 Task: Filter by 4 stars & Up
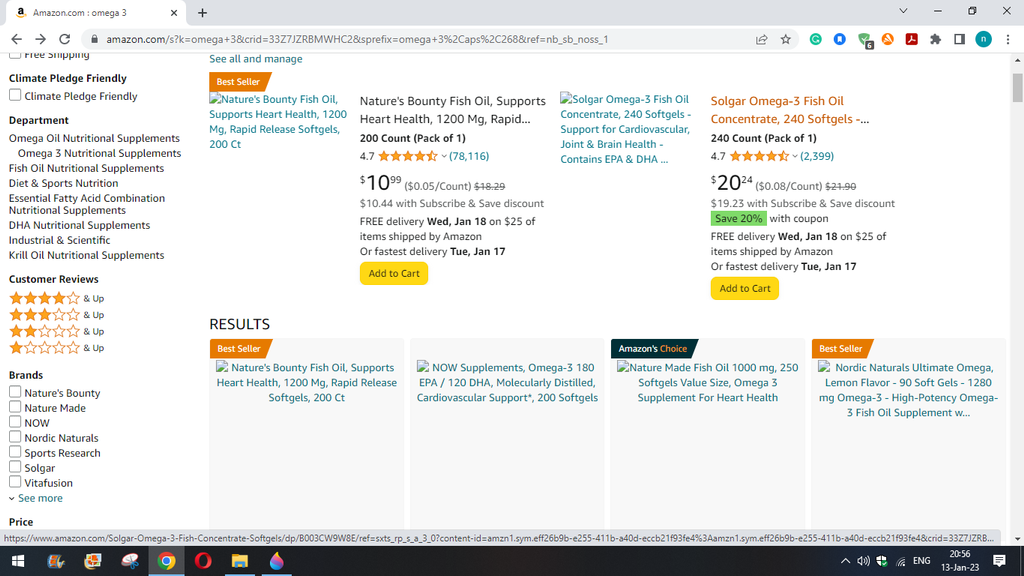click(56, 298)
